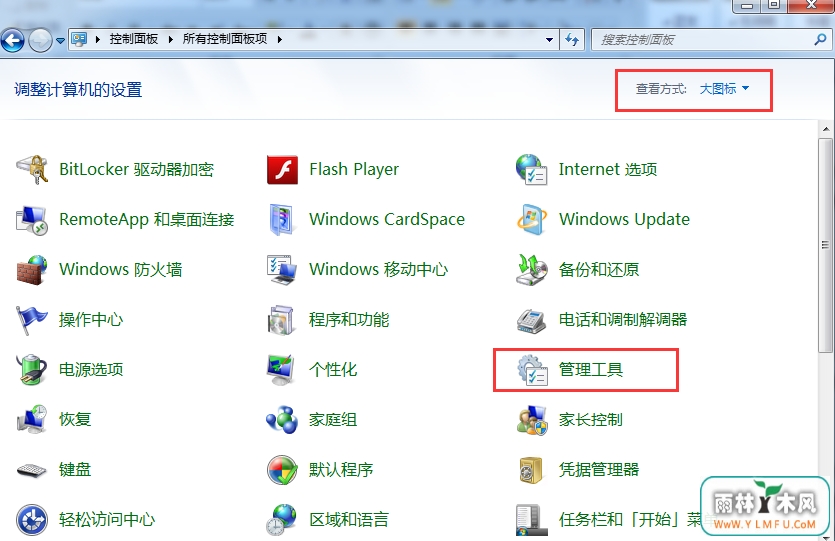The height and width of the screenshot is (541, 835).
Task: Open the 管理工具 gear icon
Action: click(x=531, y=370)
